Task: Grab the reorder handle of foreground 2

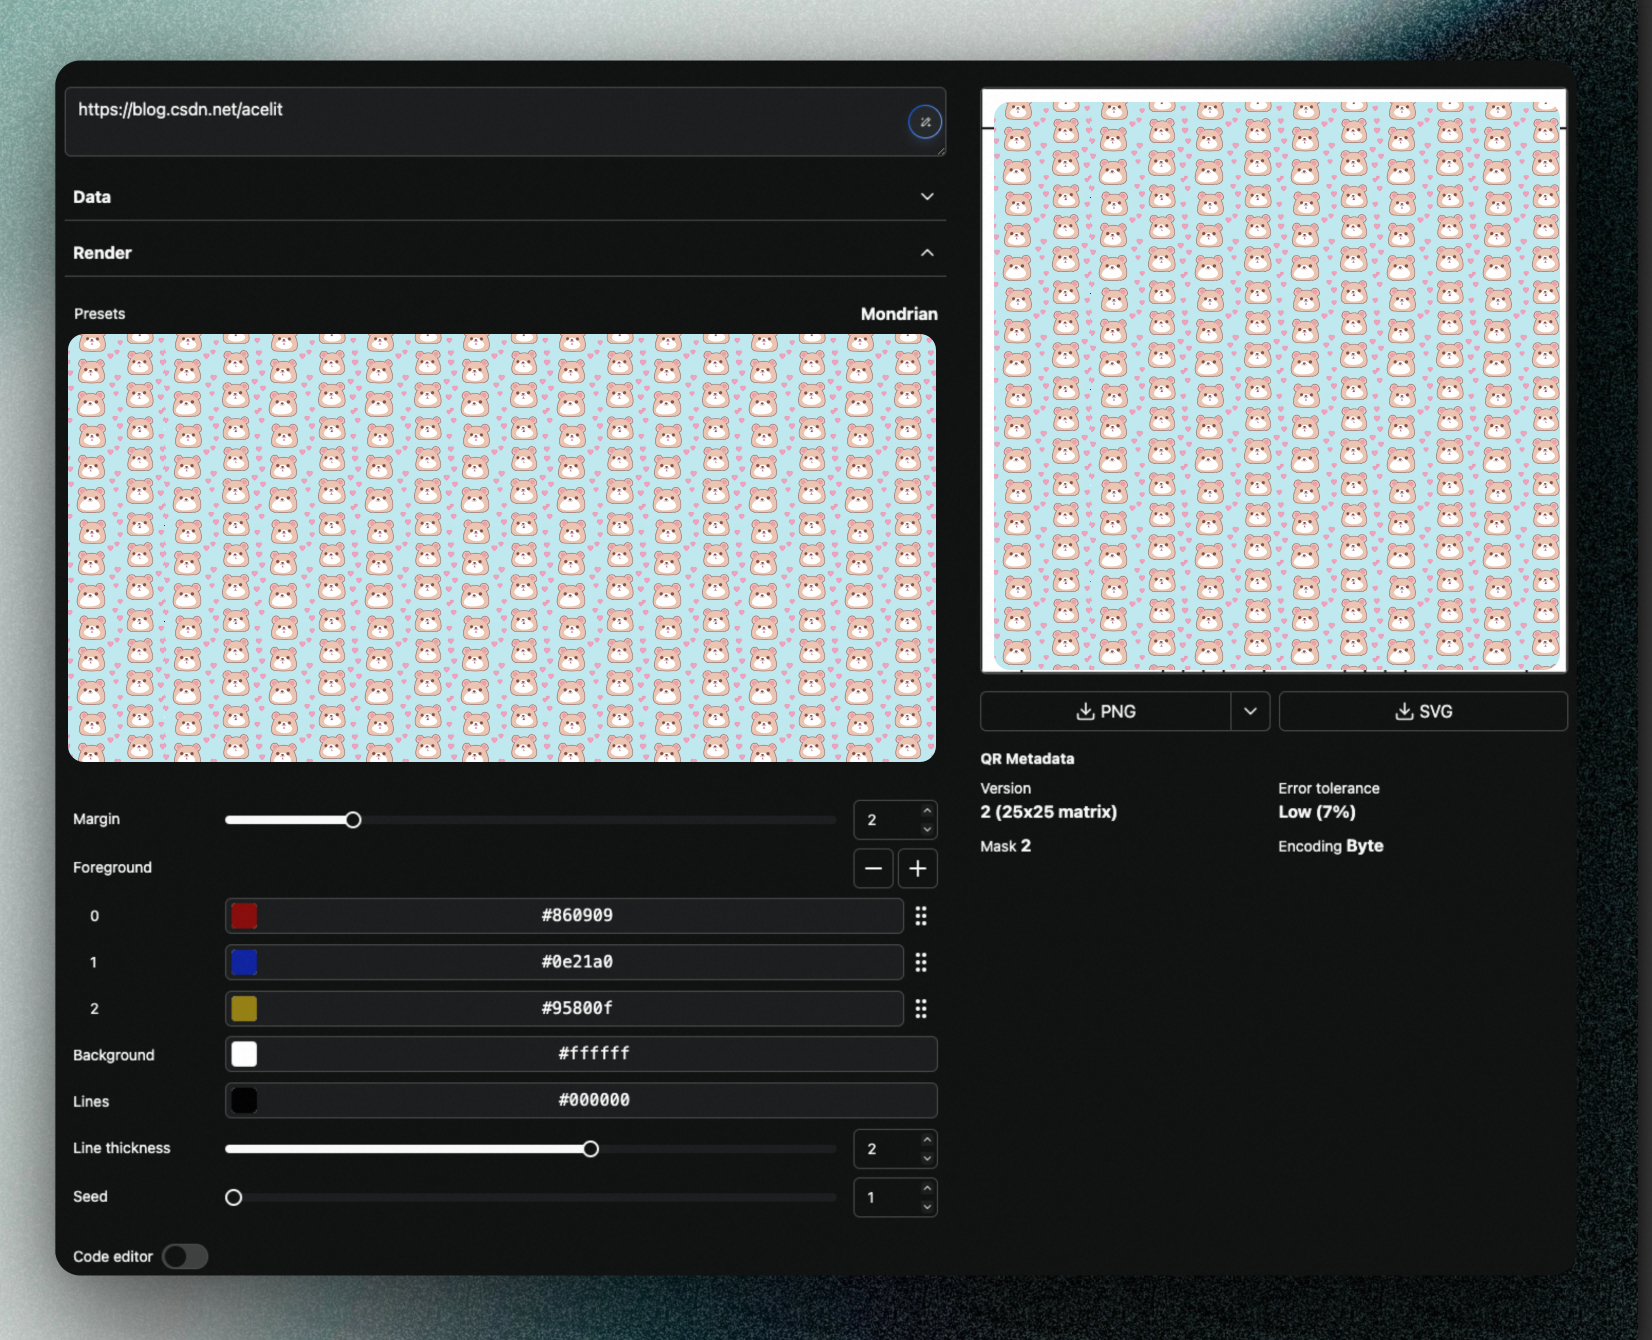Action: point(921,1008)
